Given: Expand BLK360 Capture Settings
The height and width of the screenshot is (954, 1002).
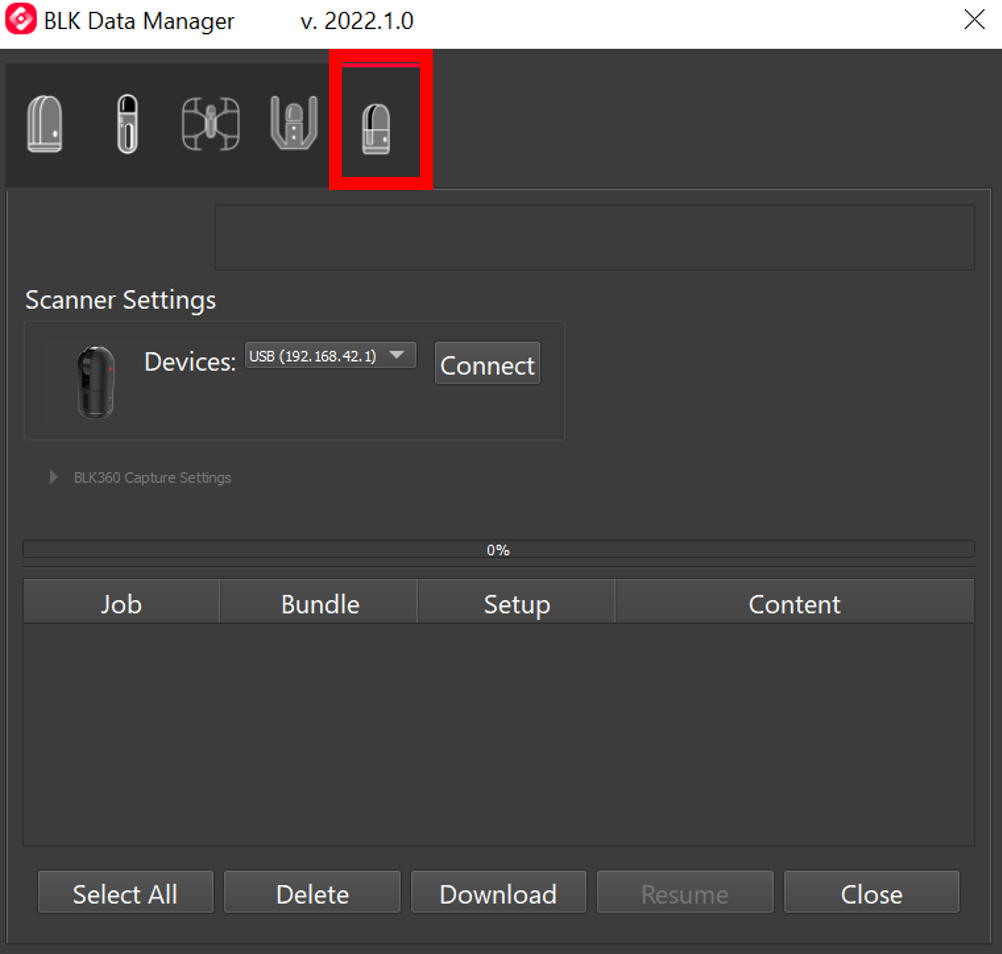Looking at the screenshot, I should [53, 477].
